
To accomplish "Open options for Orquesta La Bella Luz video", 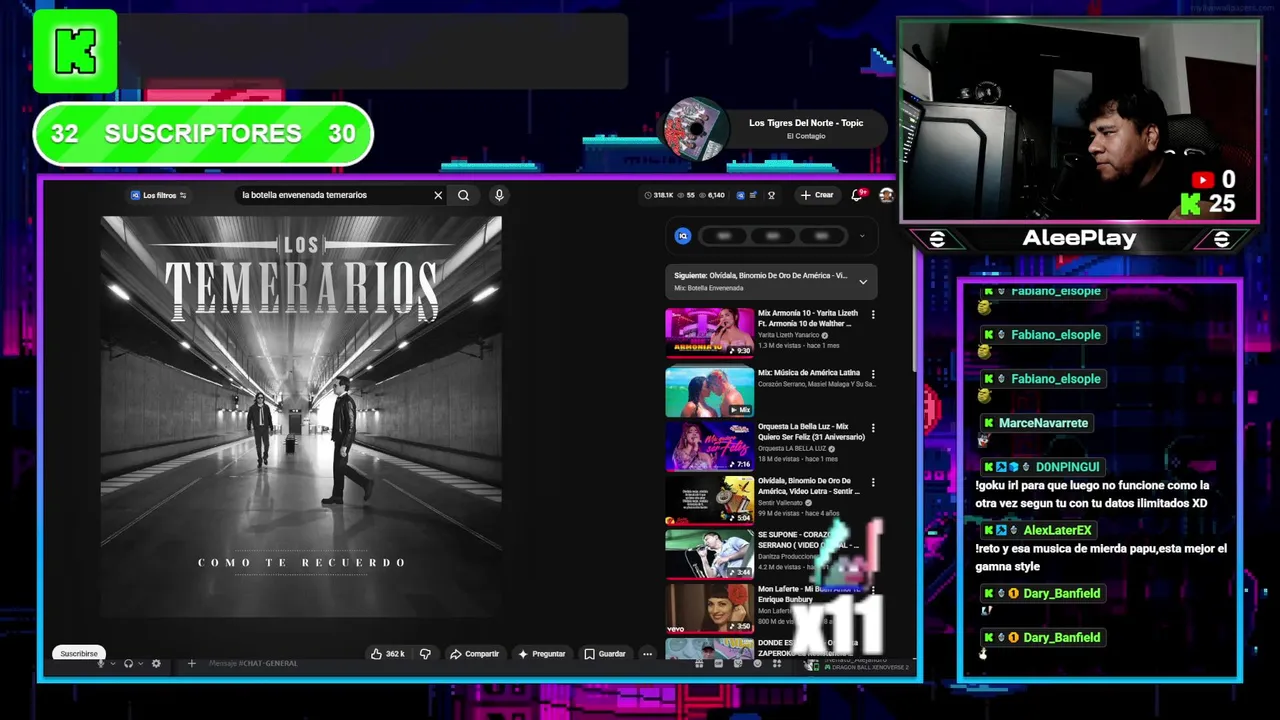I will [x=873, y=428].
